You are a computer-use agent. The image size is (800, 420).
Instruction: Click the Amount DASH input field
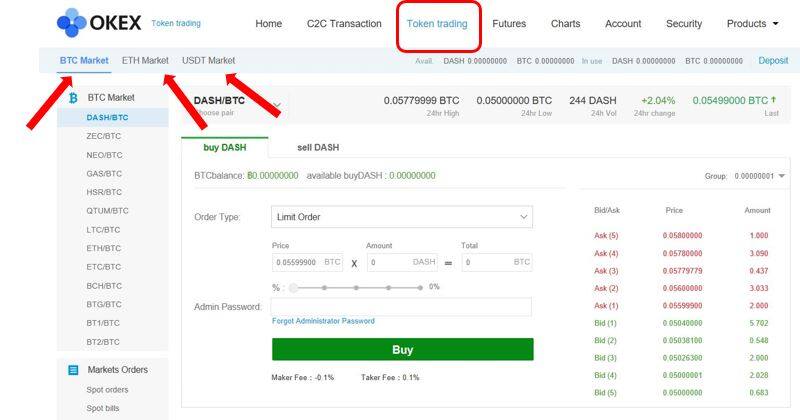(x=403, y=262)
